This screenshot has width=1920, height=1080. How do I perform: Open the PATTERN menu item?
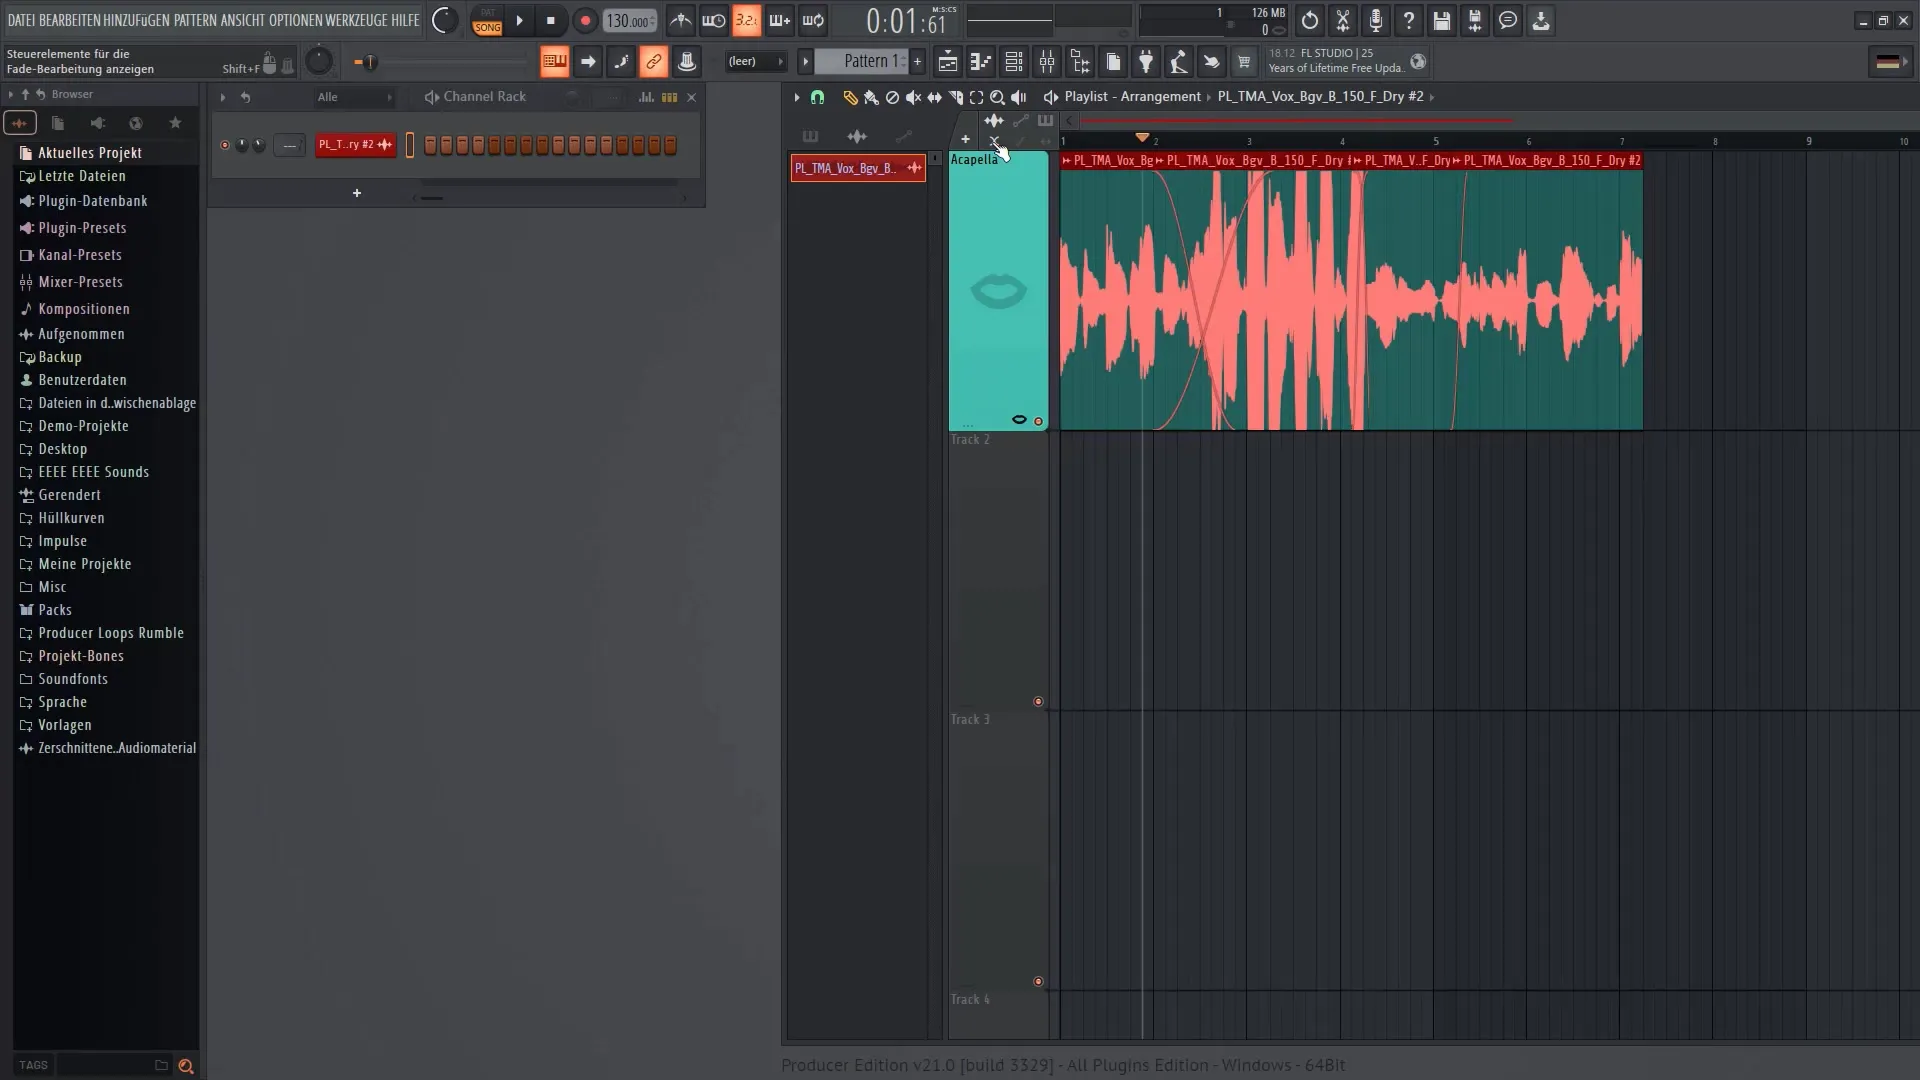tap(194, 18)
